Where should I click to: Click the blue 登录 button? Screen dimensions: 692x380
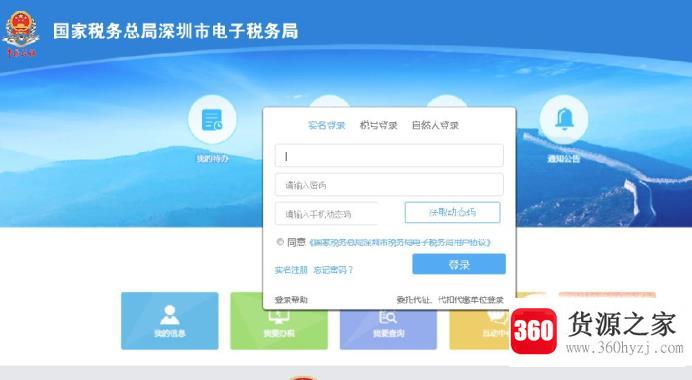[459, 264]
